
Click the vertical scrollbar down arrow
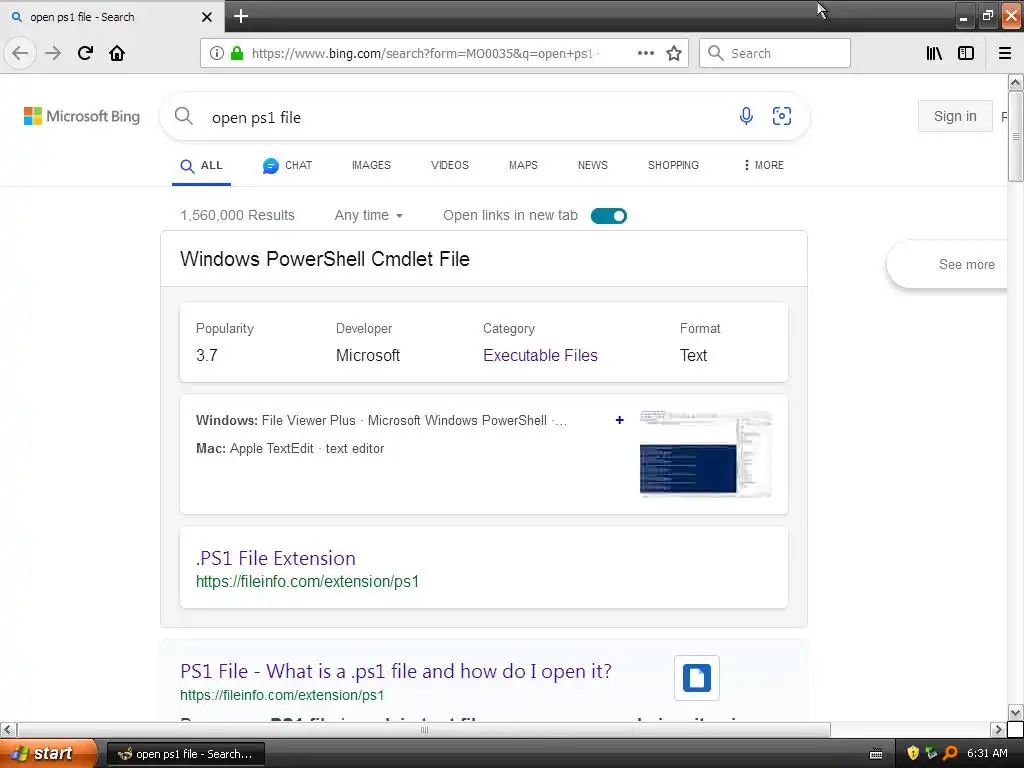click(1015, 712)
